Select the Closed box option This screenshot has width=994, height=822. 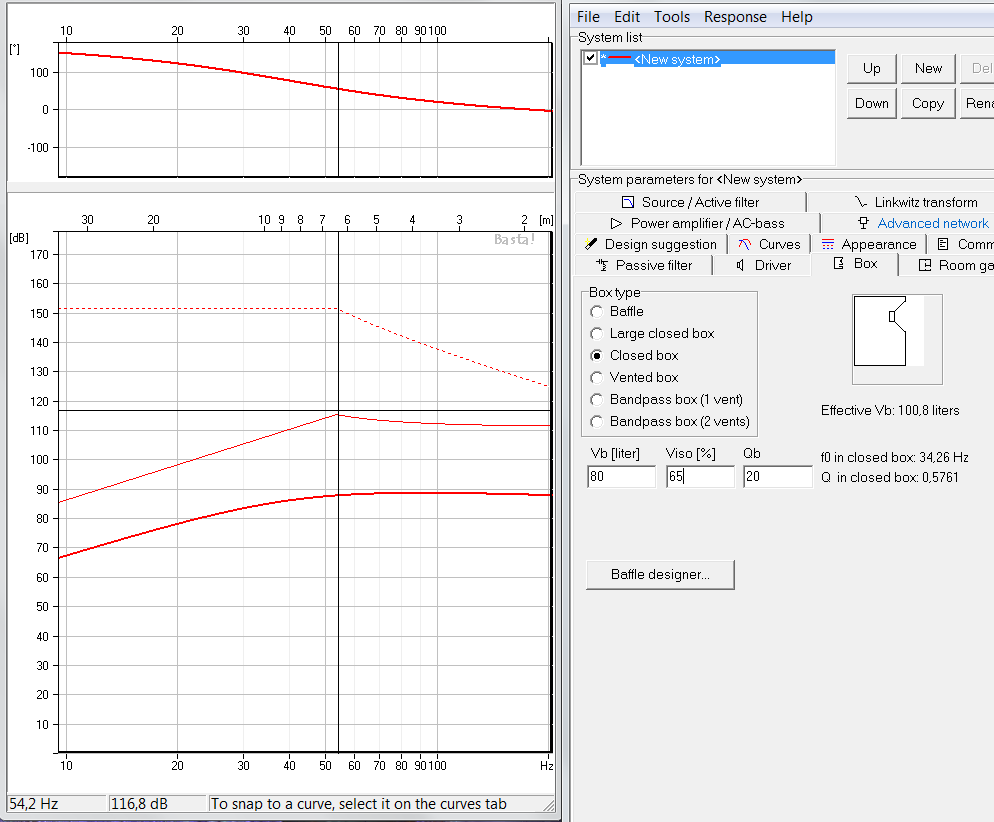click(596, 356)
